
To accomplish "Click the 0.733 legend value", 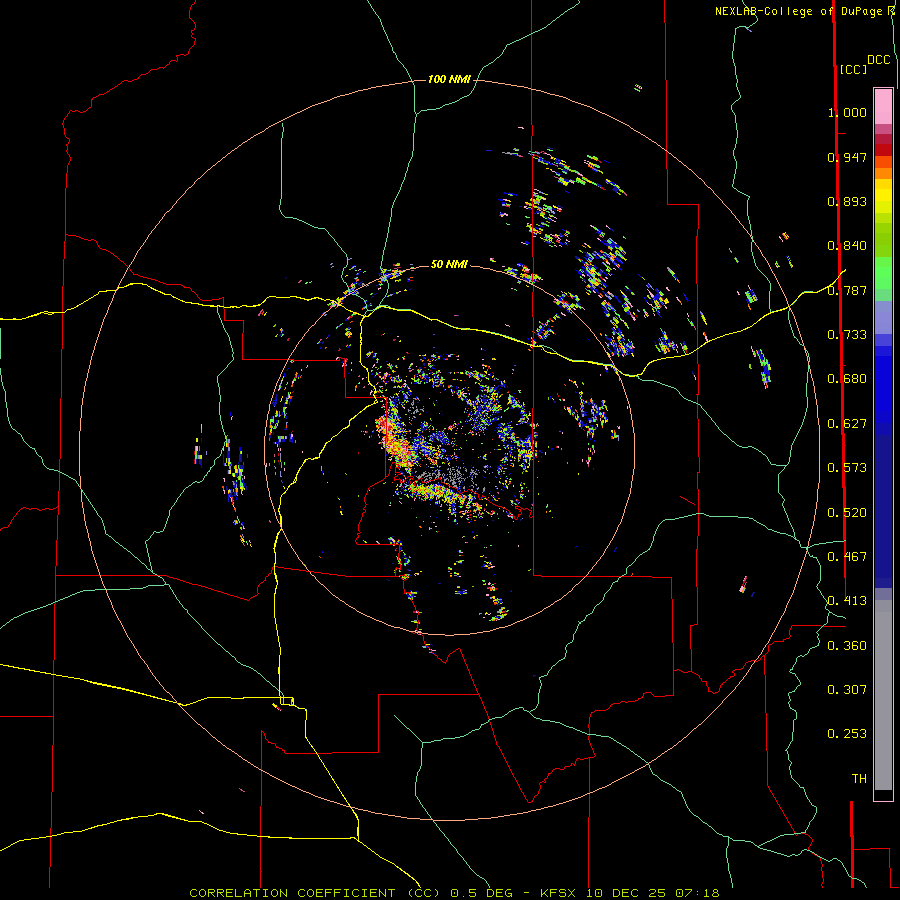I will point(847,335).
